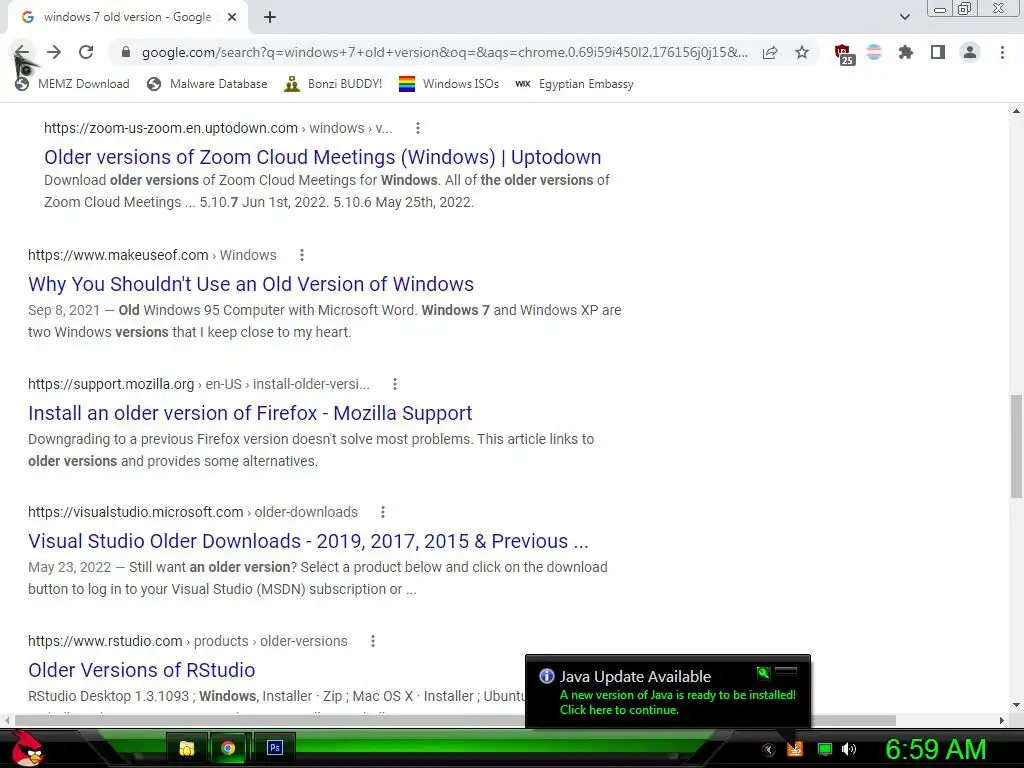Viewport: 1024px width, 768px height.
Task: Click the https://www.rstudio.com URL text
Action: [105, 641]
